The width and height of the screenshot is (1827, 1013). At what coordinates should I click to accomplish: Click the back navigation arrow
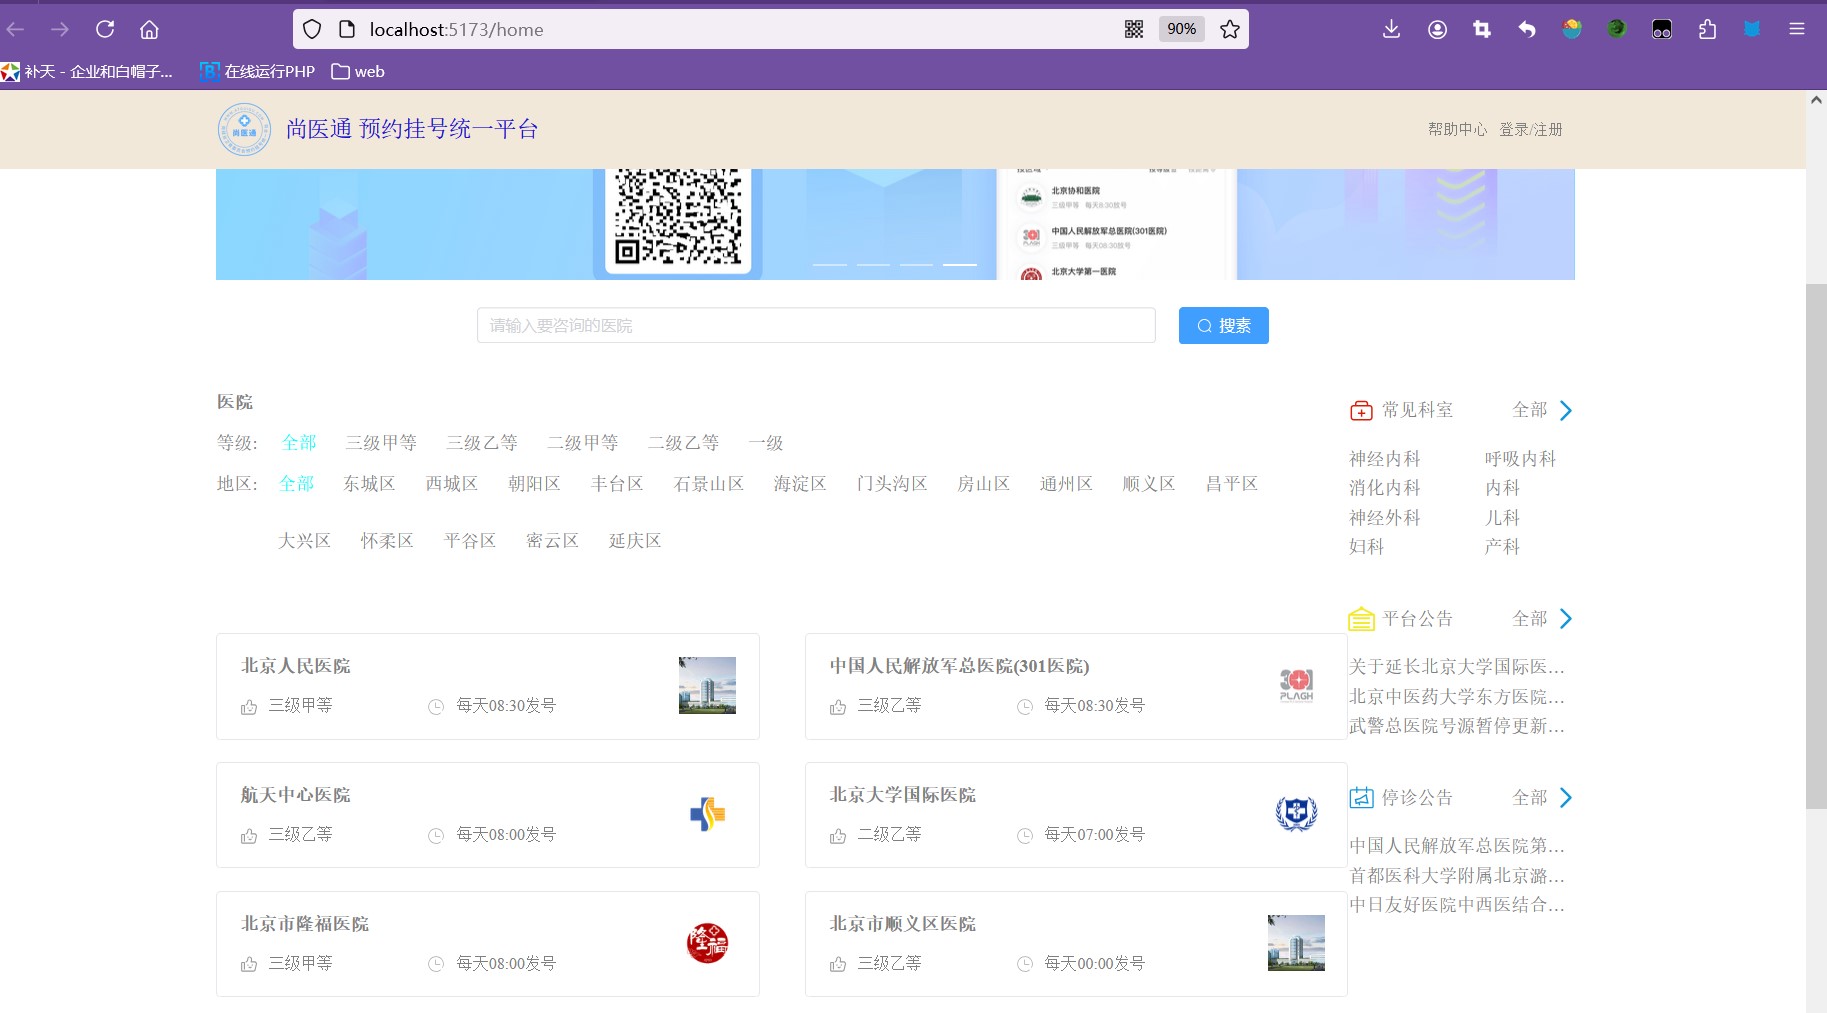[x=16, y=29]
